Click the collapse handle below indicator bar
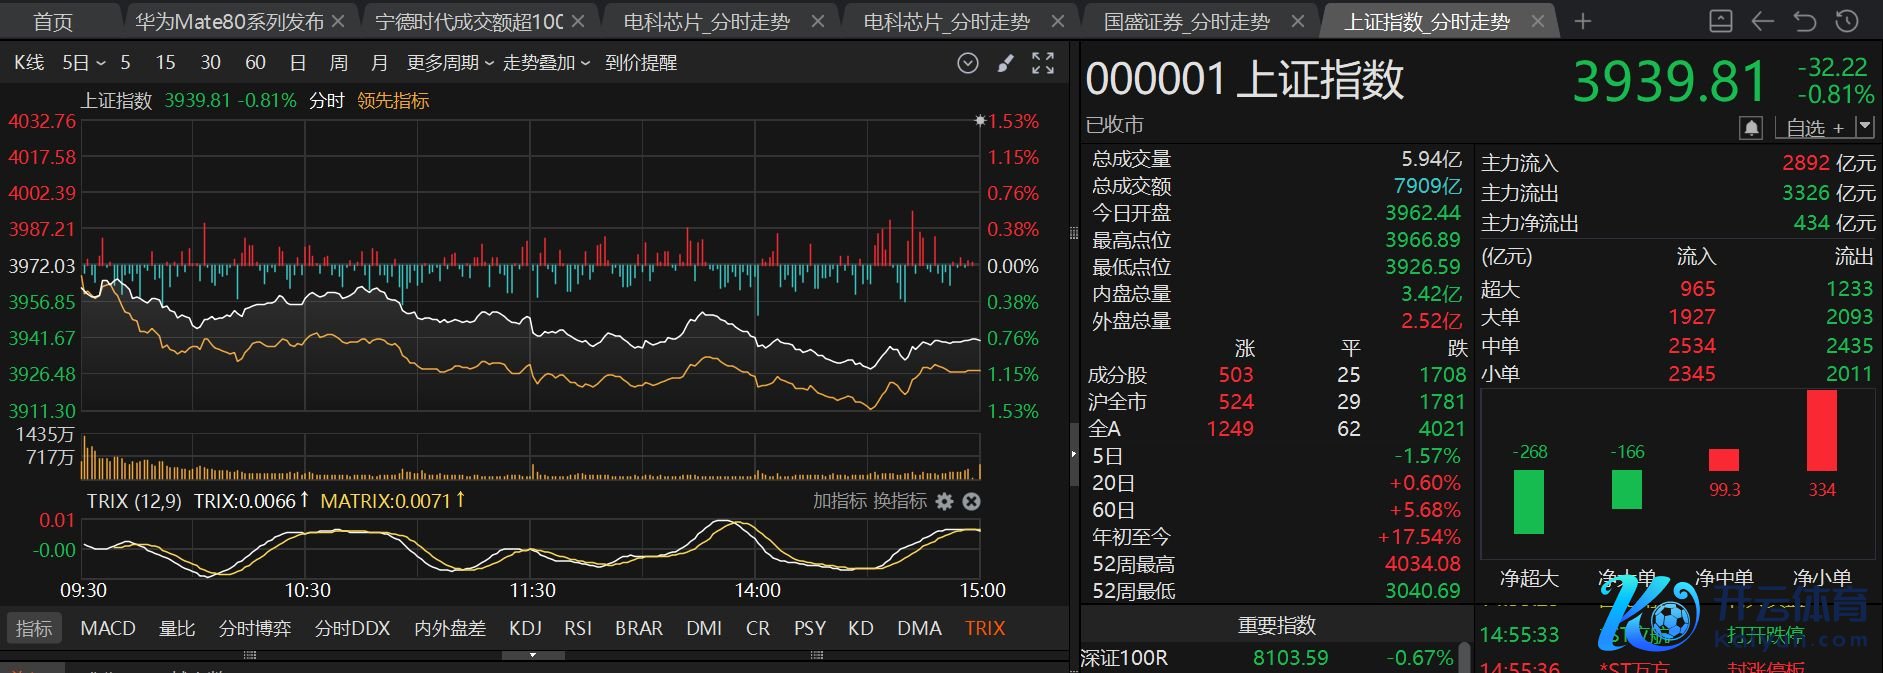Screen dimensions: 1883x673 pos(532,655)
